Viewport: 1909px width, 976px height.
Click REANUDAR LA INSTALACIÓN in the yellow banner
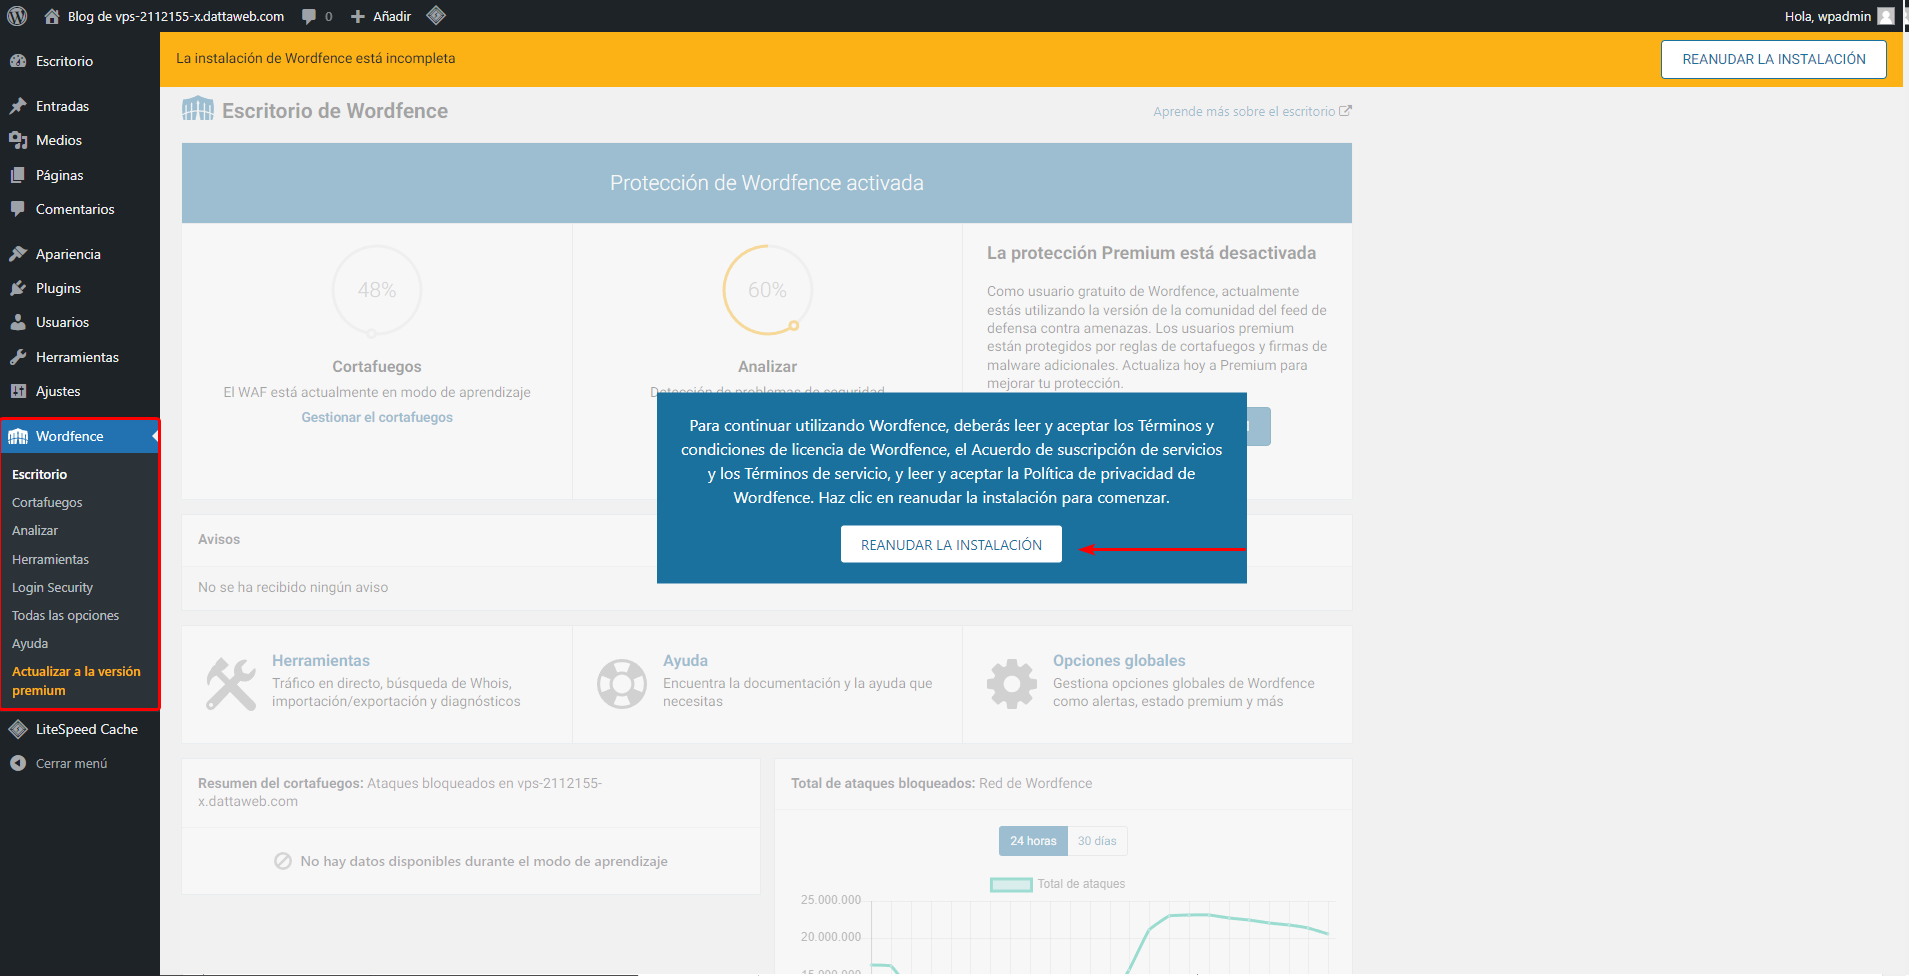1774,59
